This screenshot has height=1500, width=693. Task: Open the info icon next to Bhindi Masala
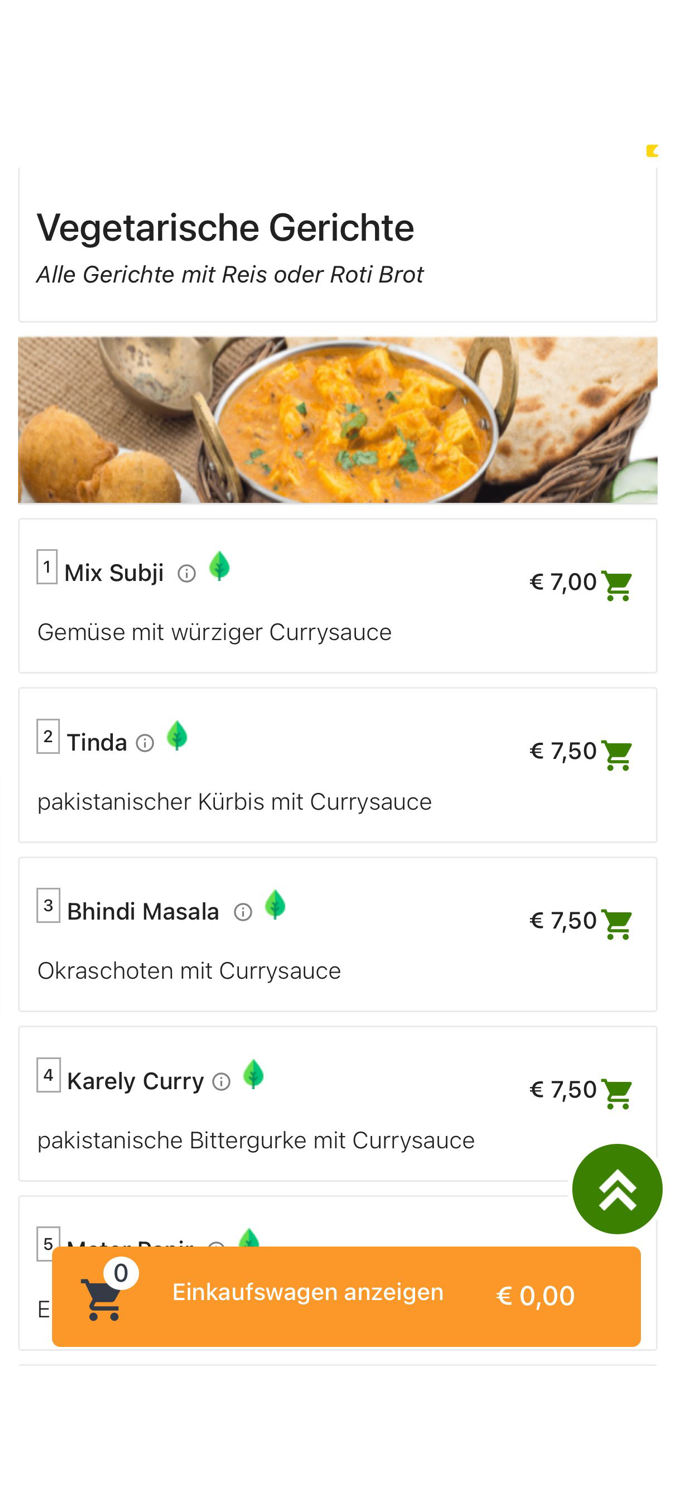[242, 912]
